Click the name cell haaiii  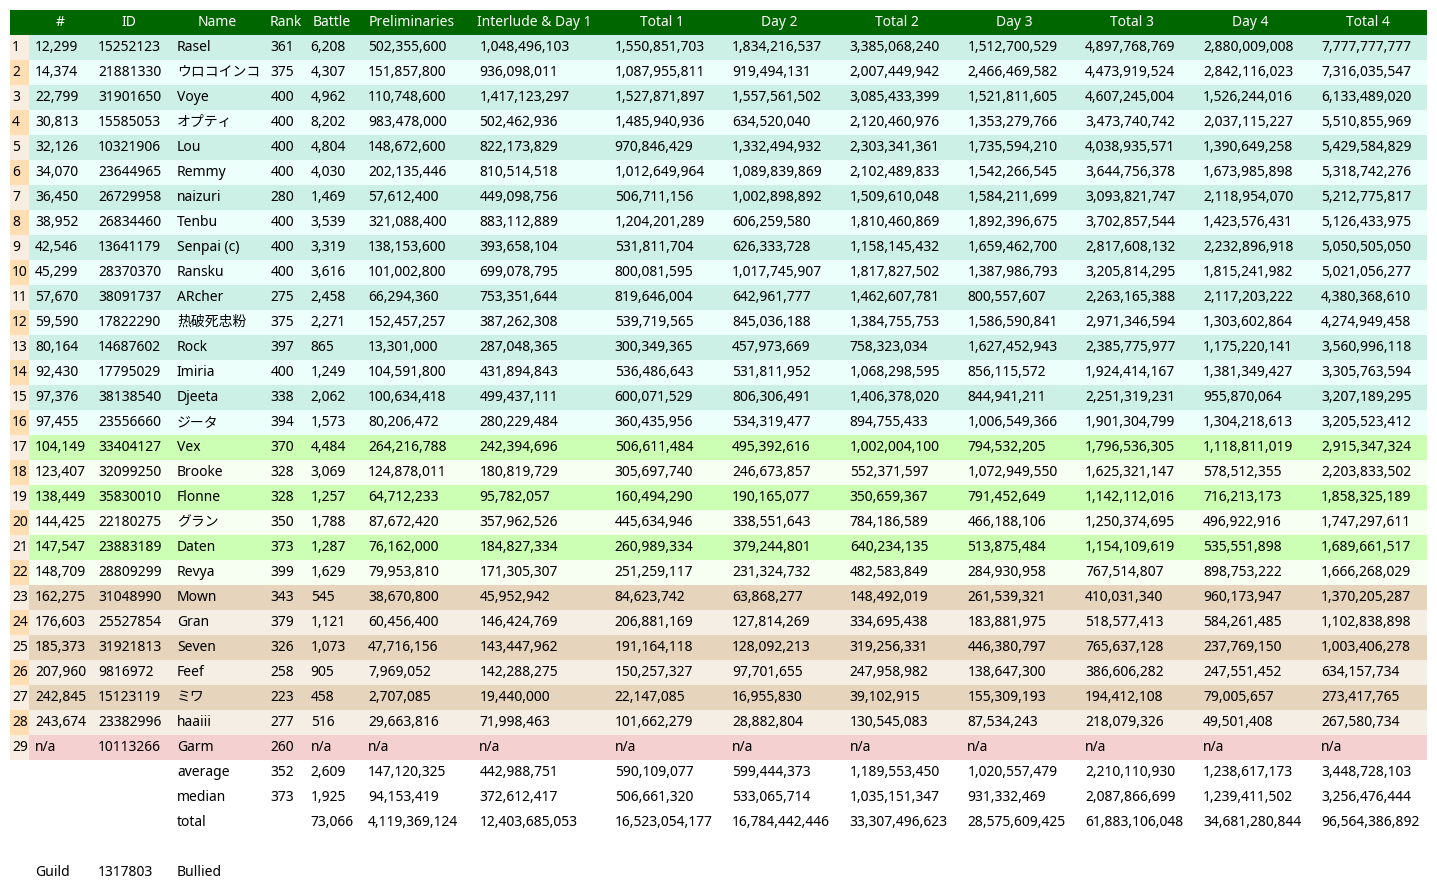[x=194, y=721]
